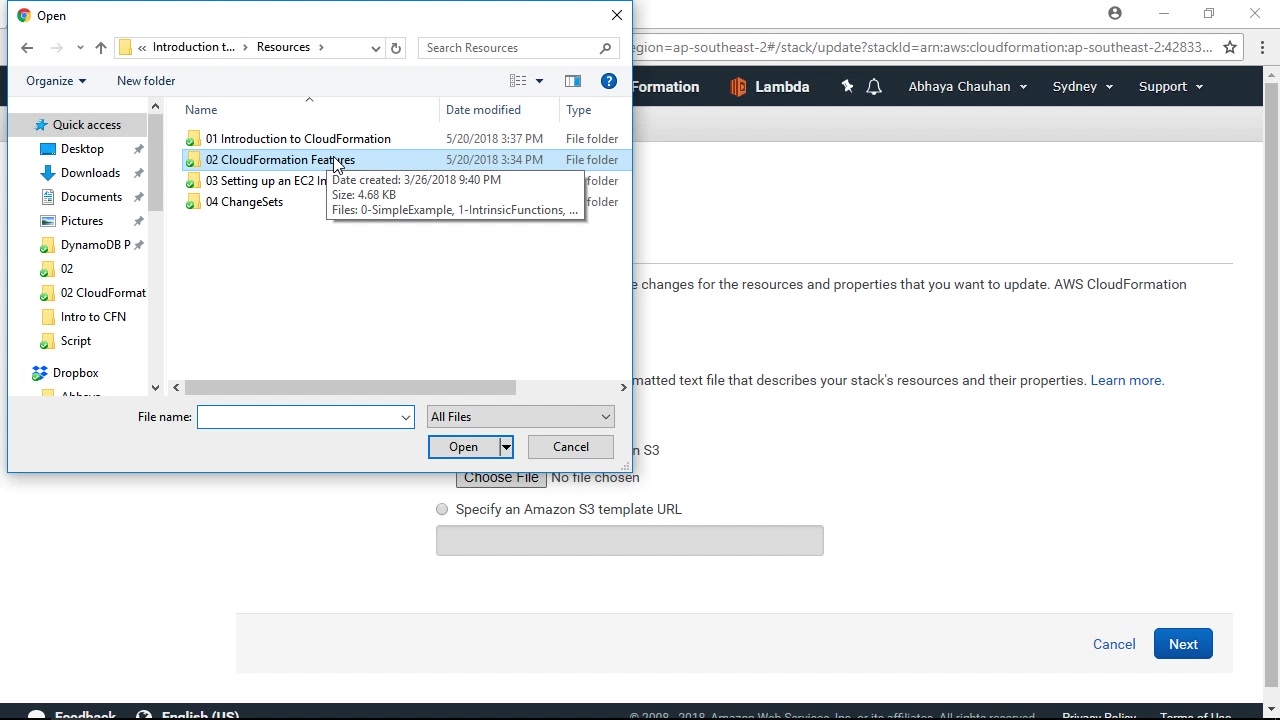Select the Pictures icon in sidebar
Image resolution: width=1280 pixels, height=720 pixels.
[47, 221]
